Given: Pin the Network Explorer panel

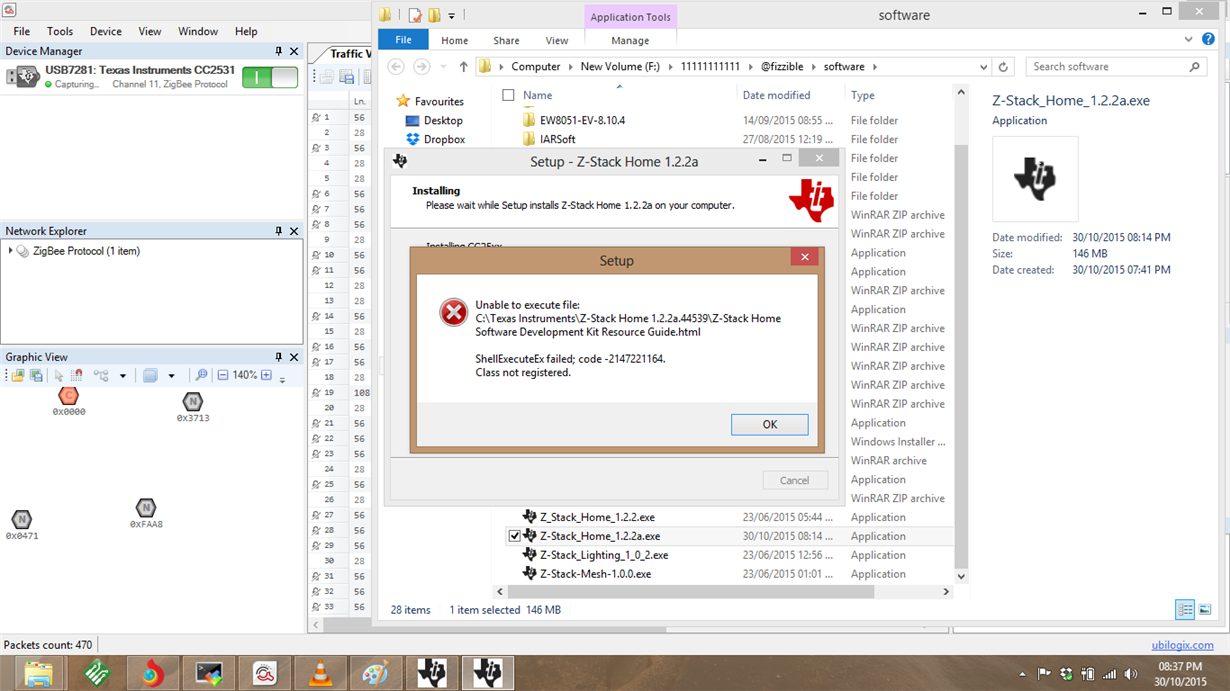Looking at the screenshot, I should tap(279, 231).
